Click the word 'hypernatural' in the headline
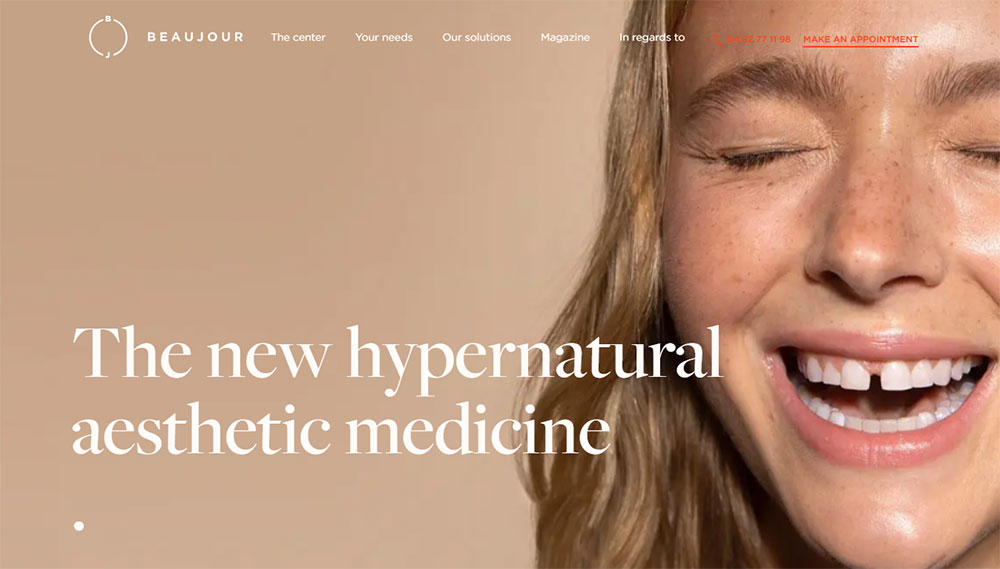Screen dimensions: 1000x569 point(534,357)
